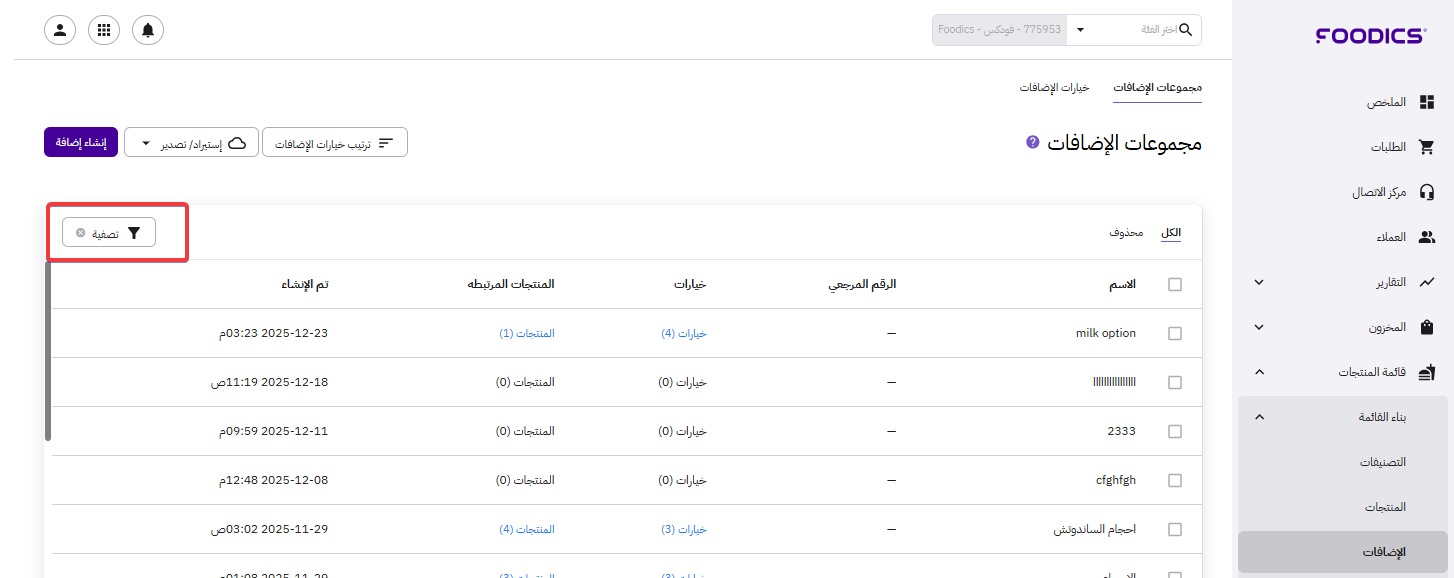Check the select-all checkbox in table header

1175,284
